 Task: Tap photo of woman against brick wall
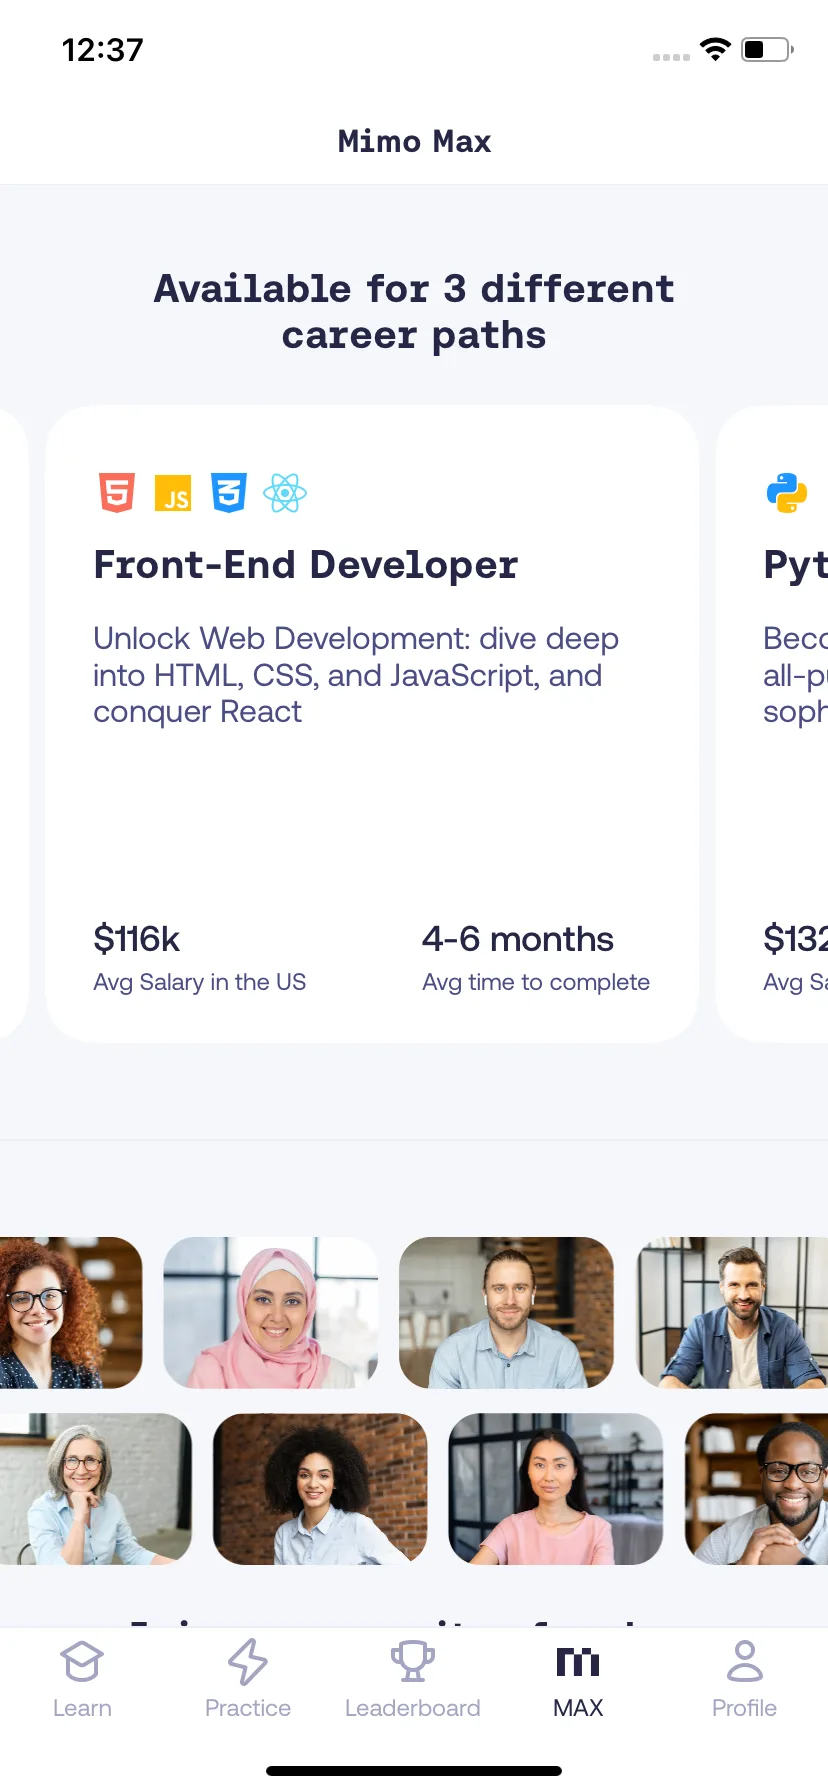320,1489
